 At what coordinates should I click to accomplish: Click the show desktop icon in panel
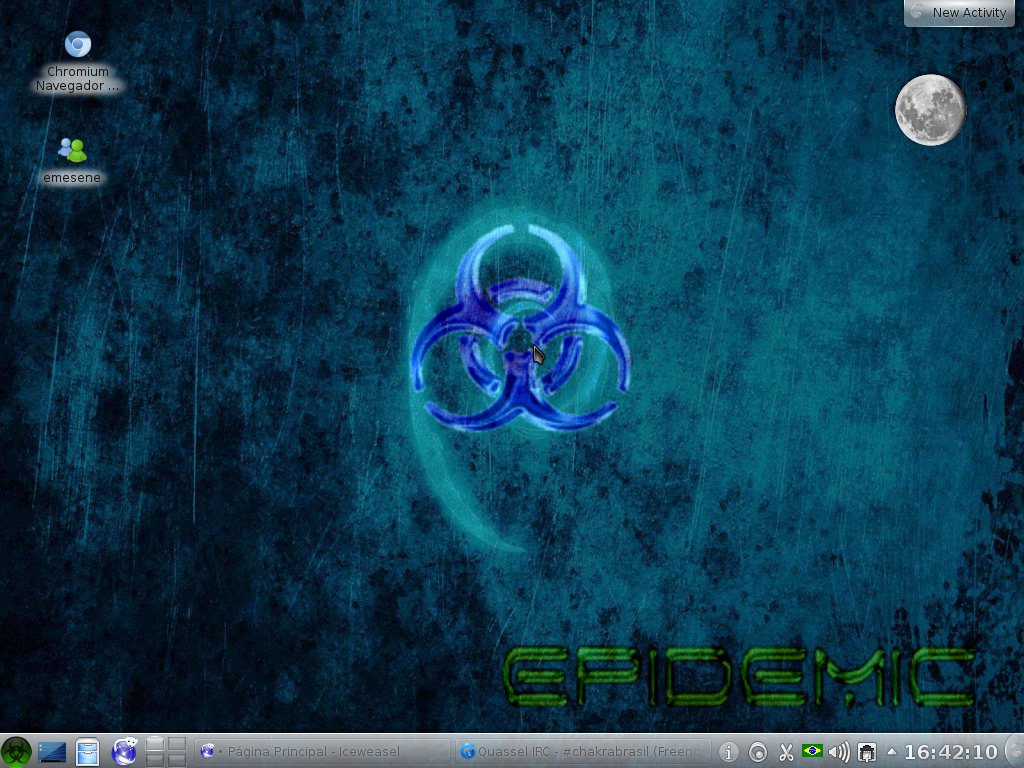coord(52,752)
